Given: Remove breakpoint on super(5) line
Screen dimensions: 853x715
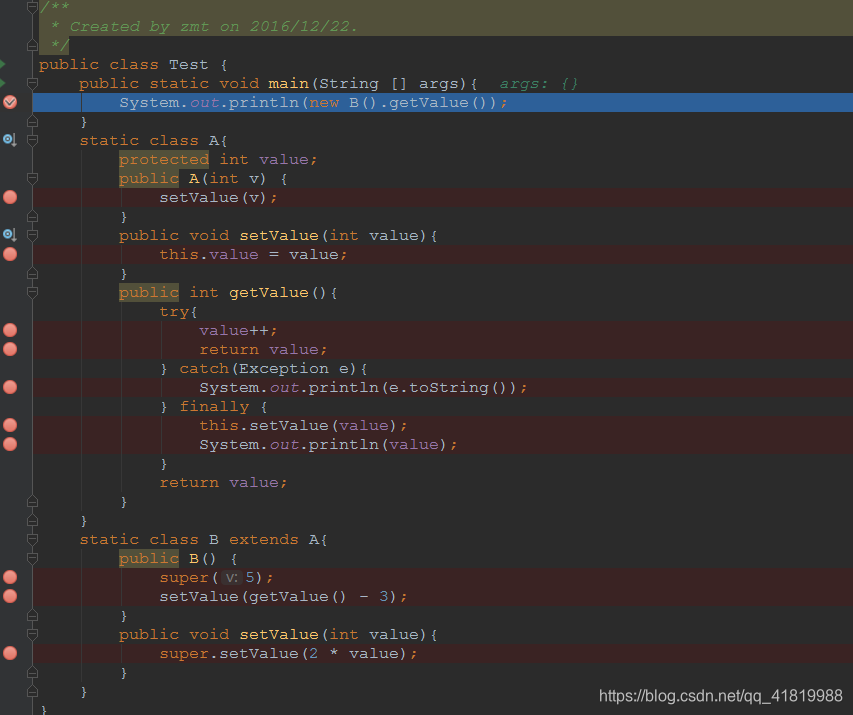Looking at the screenshot, I should coord(10,577).
